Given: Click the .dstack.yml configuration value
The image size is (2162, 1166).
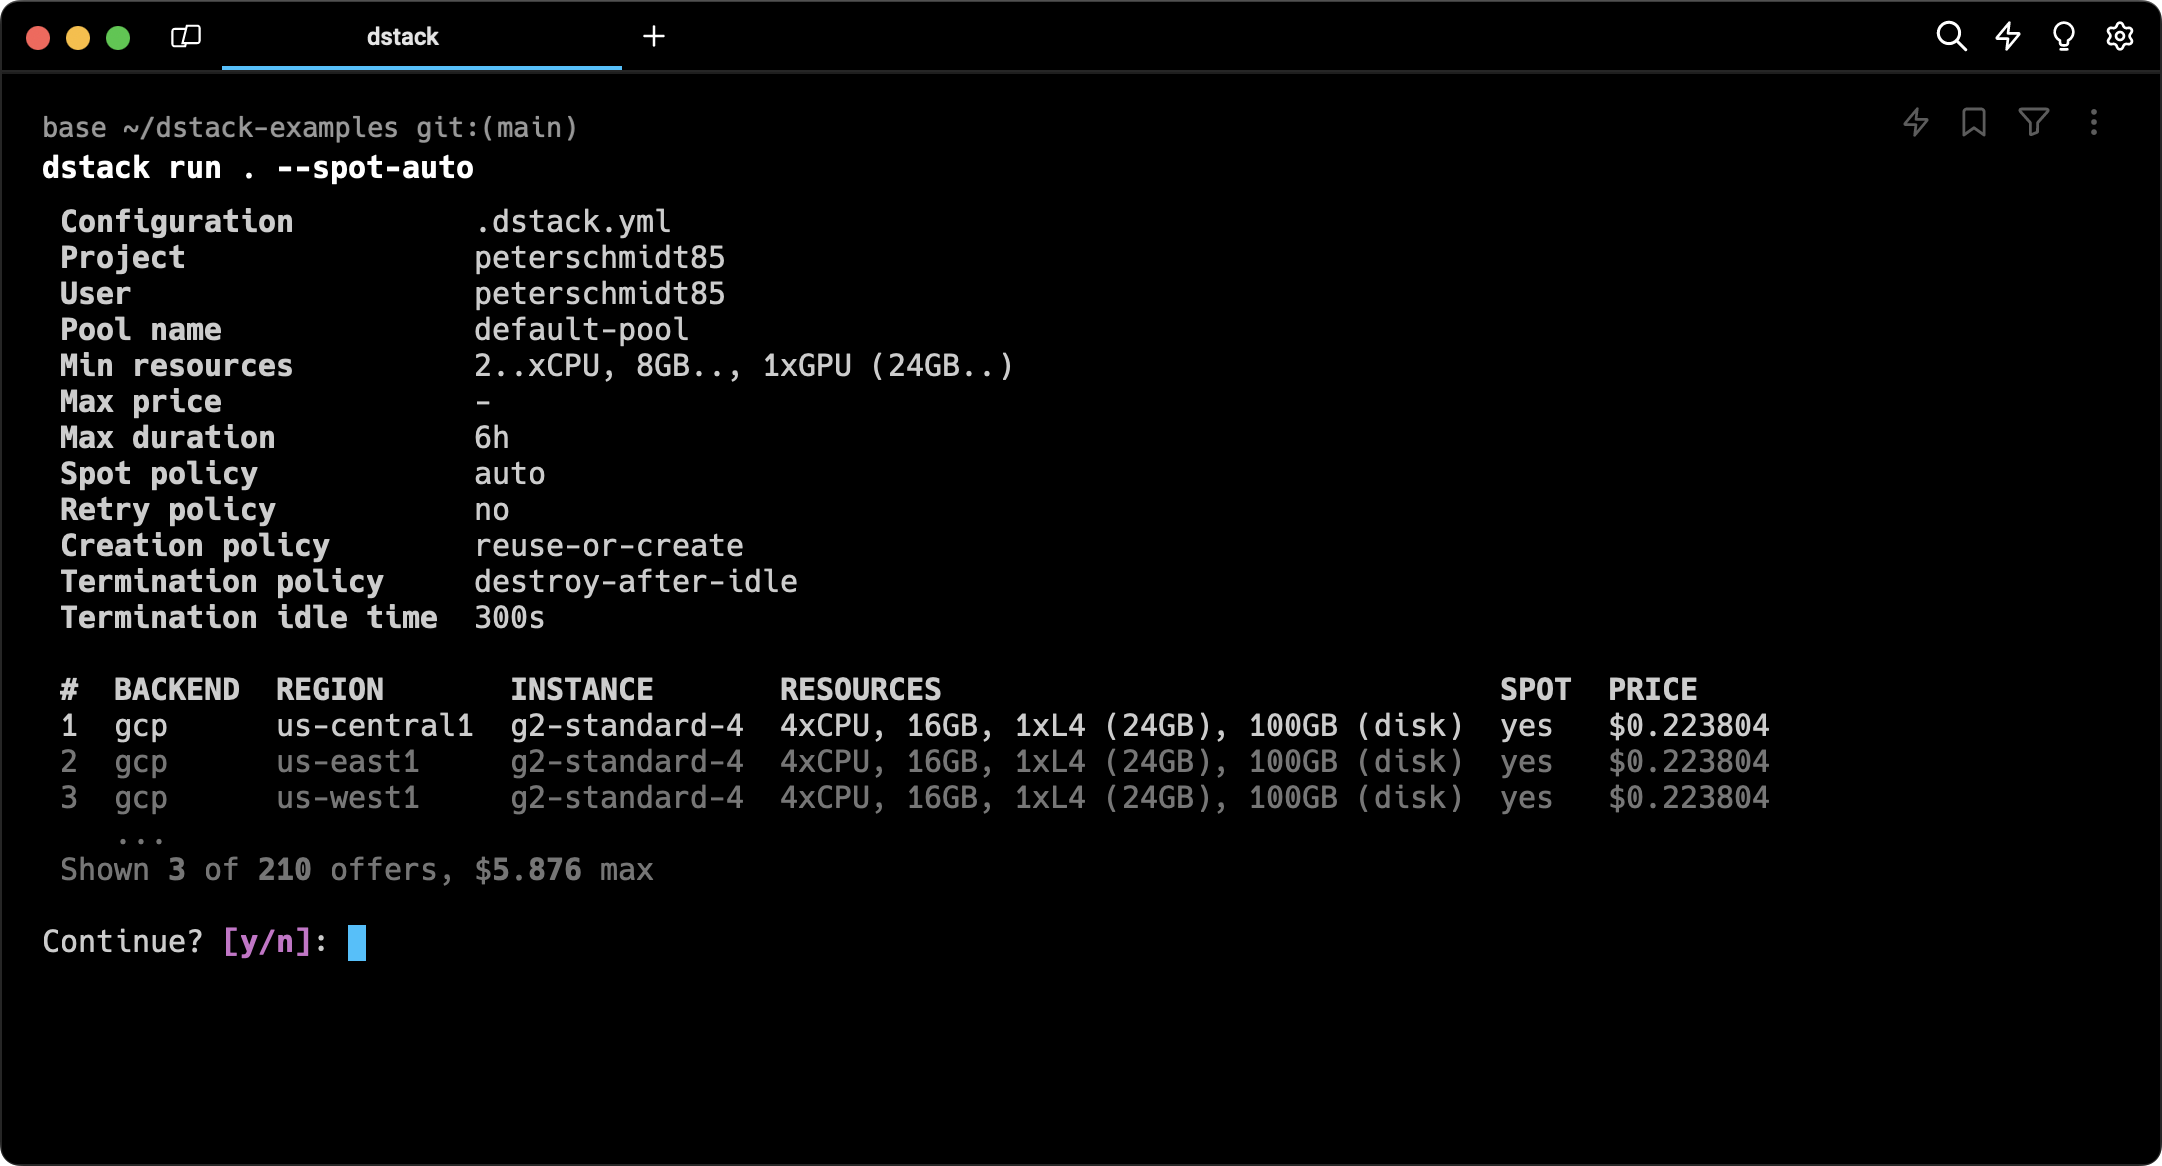Looking at the screenshot, I should (572, 222).
